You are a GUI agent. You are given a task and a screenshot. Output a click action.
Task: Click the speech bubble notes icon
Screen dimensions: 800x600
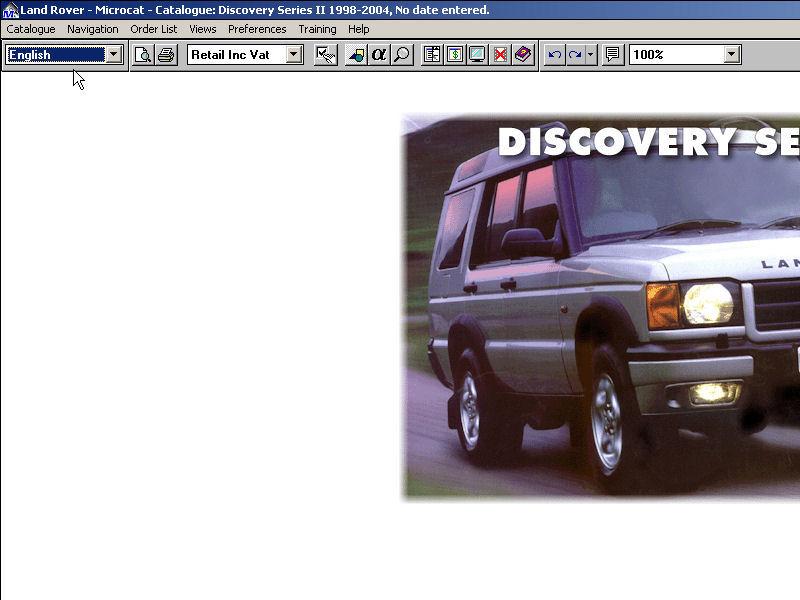(x=613, y=55)
